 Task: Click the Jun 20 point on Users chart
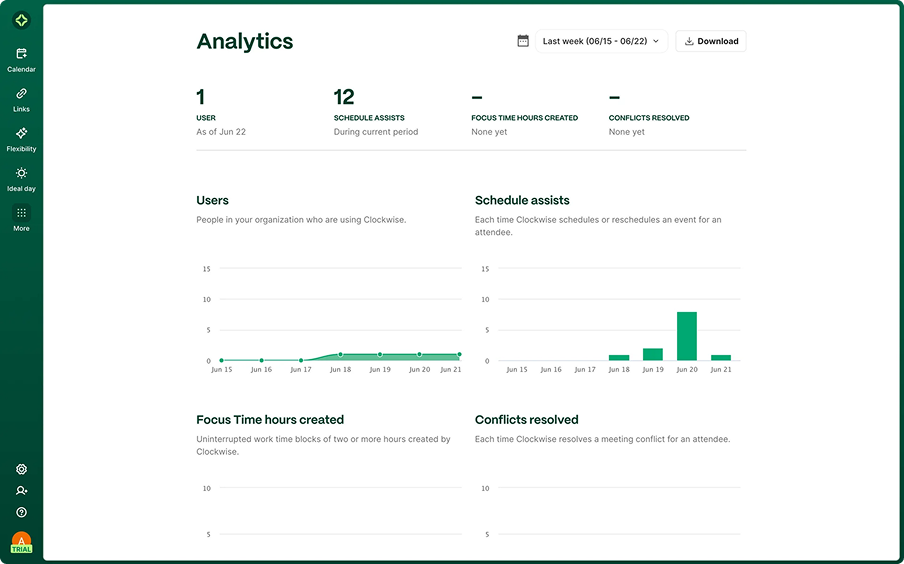point(419,354)
